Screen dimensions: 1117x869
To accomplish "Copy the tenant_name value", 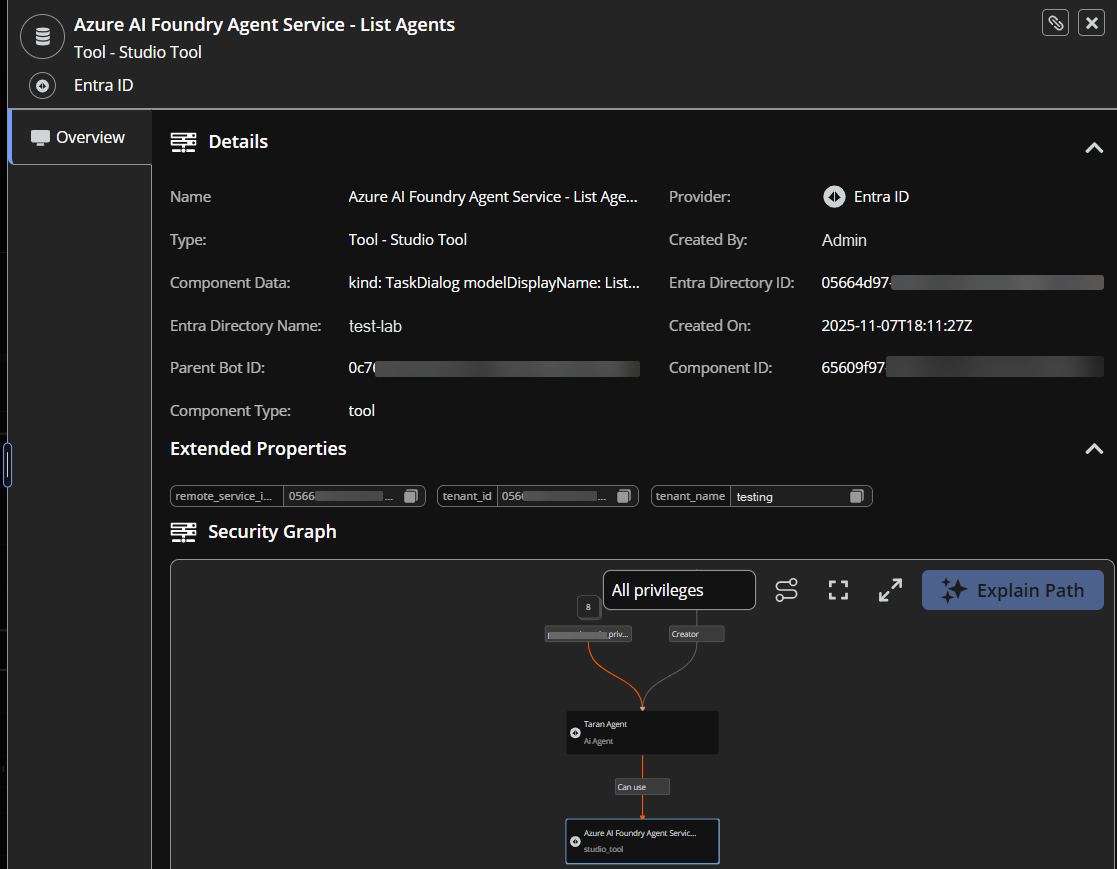I will click(857, 496).
